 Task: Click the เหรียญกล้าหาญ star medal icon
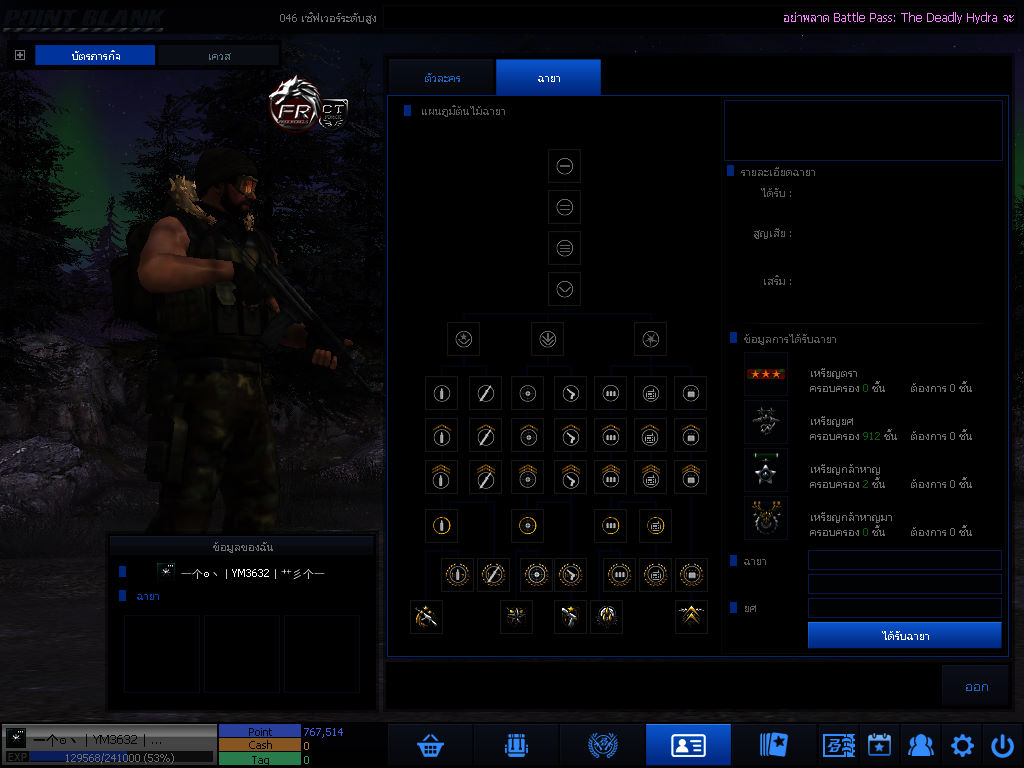(x=766, y=470)
